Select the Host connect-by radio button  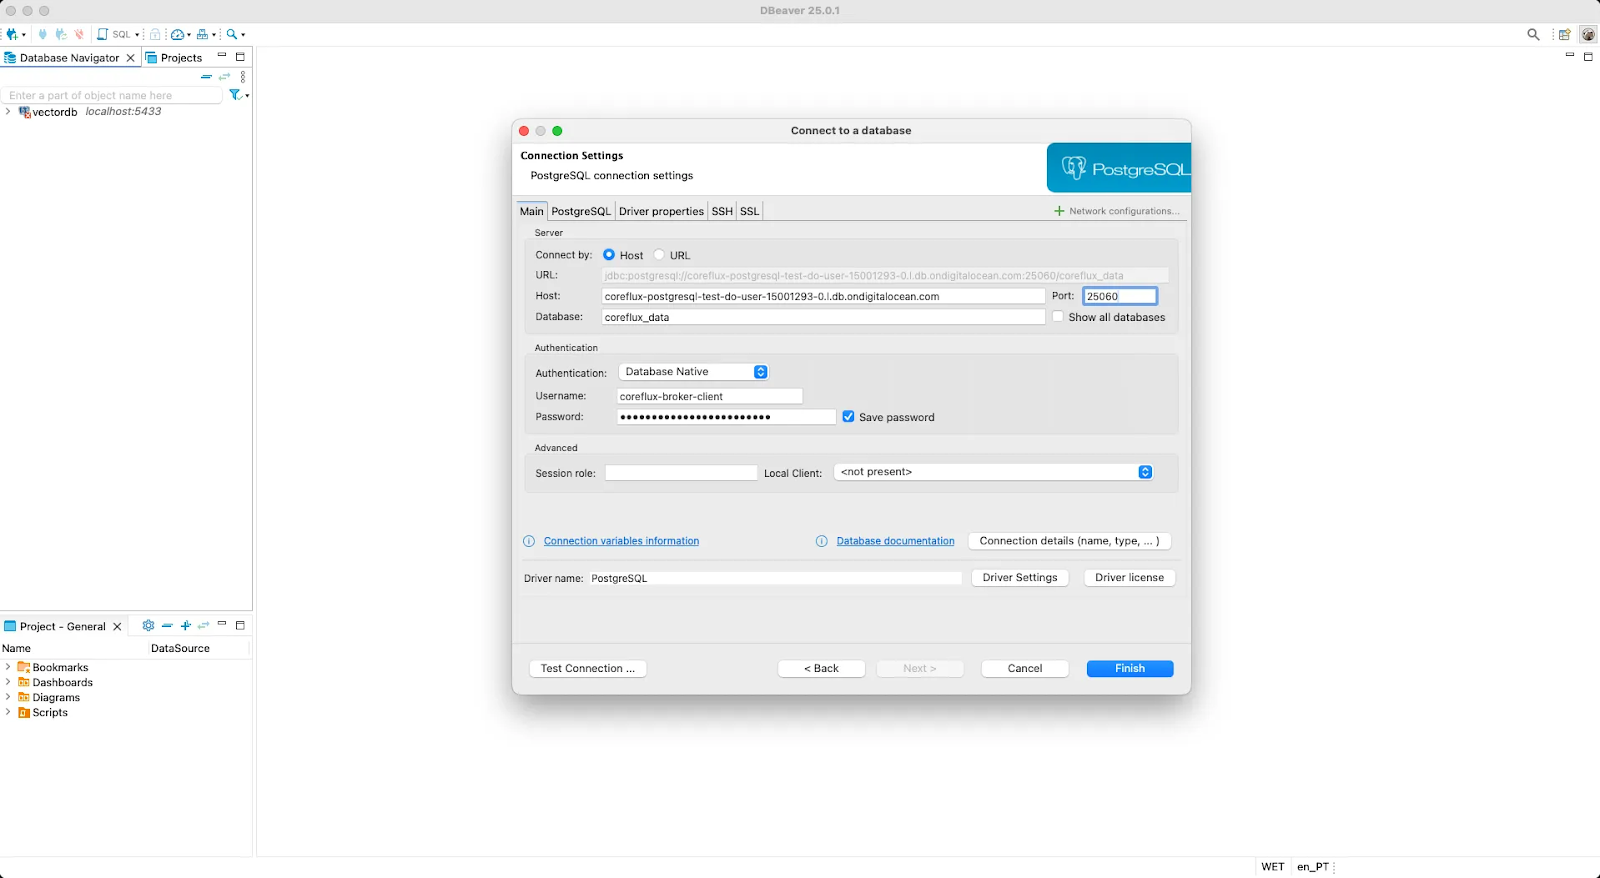click(609, 255)
